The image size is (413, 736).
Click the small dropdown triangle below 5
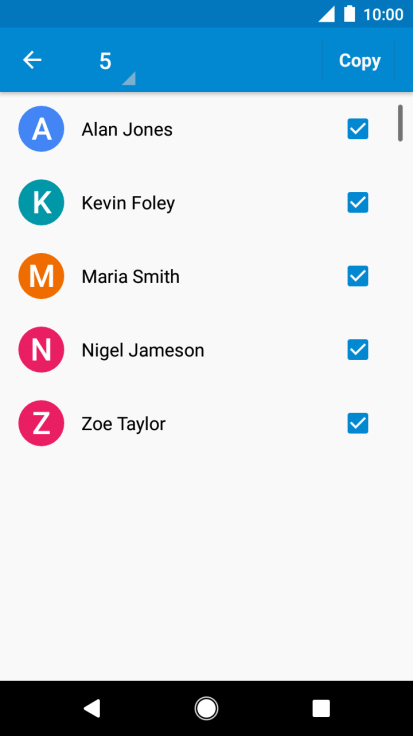point(130,79)
